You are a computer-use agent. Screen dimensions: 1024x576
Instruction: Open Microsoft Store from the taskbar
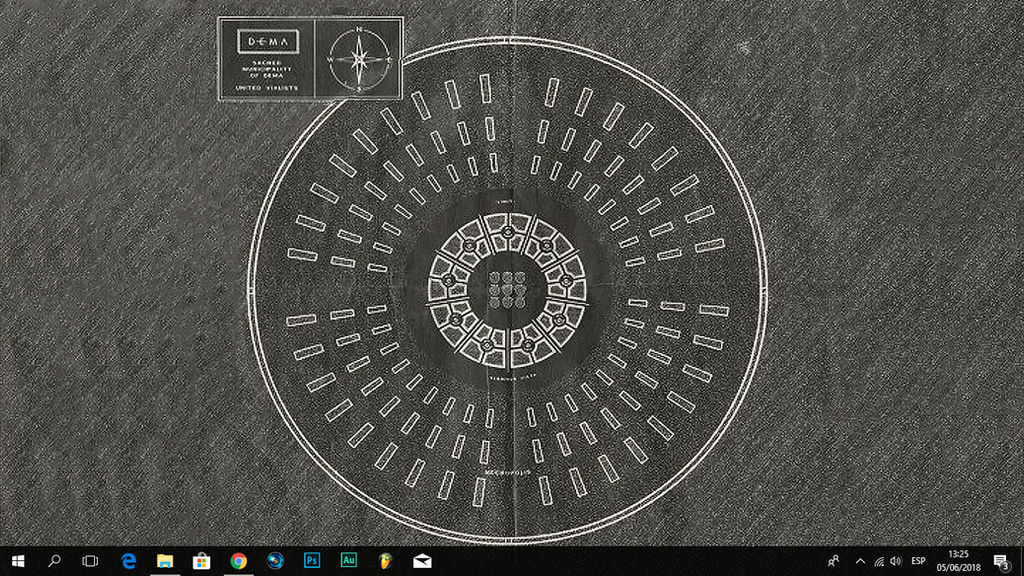(x=202, y=561)
